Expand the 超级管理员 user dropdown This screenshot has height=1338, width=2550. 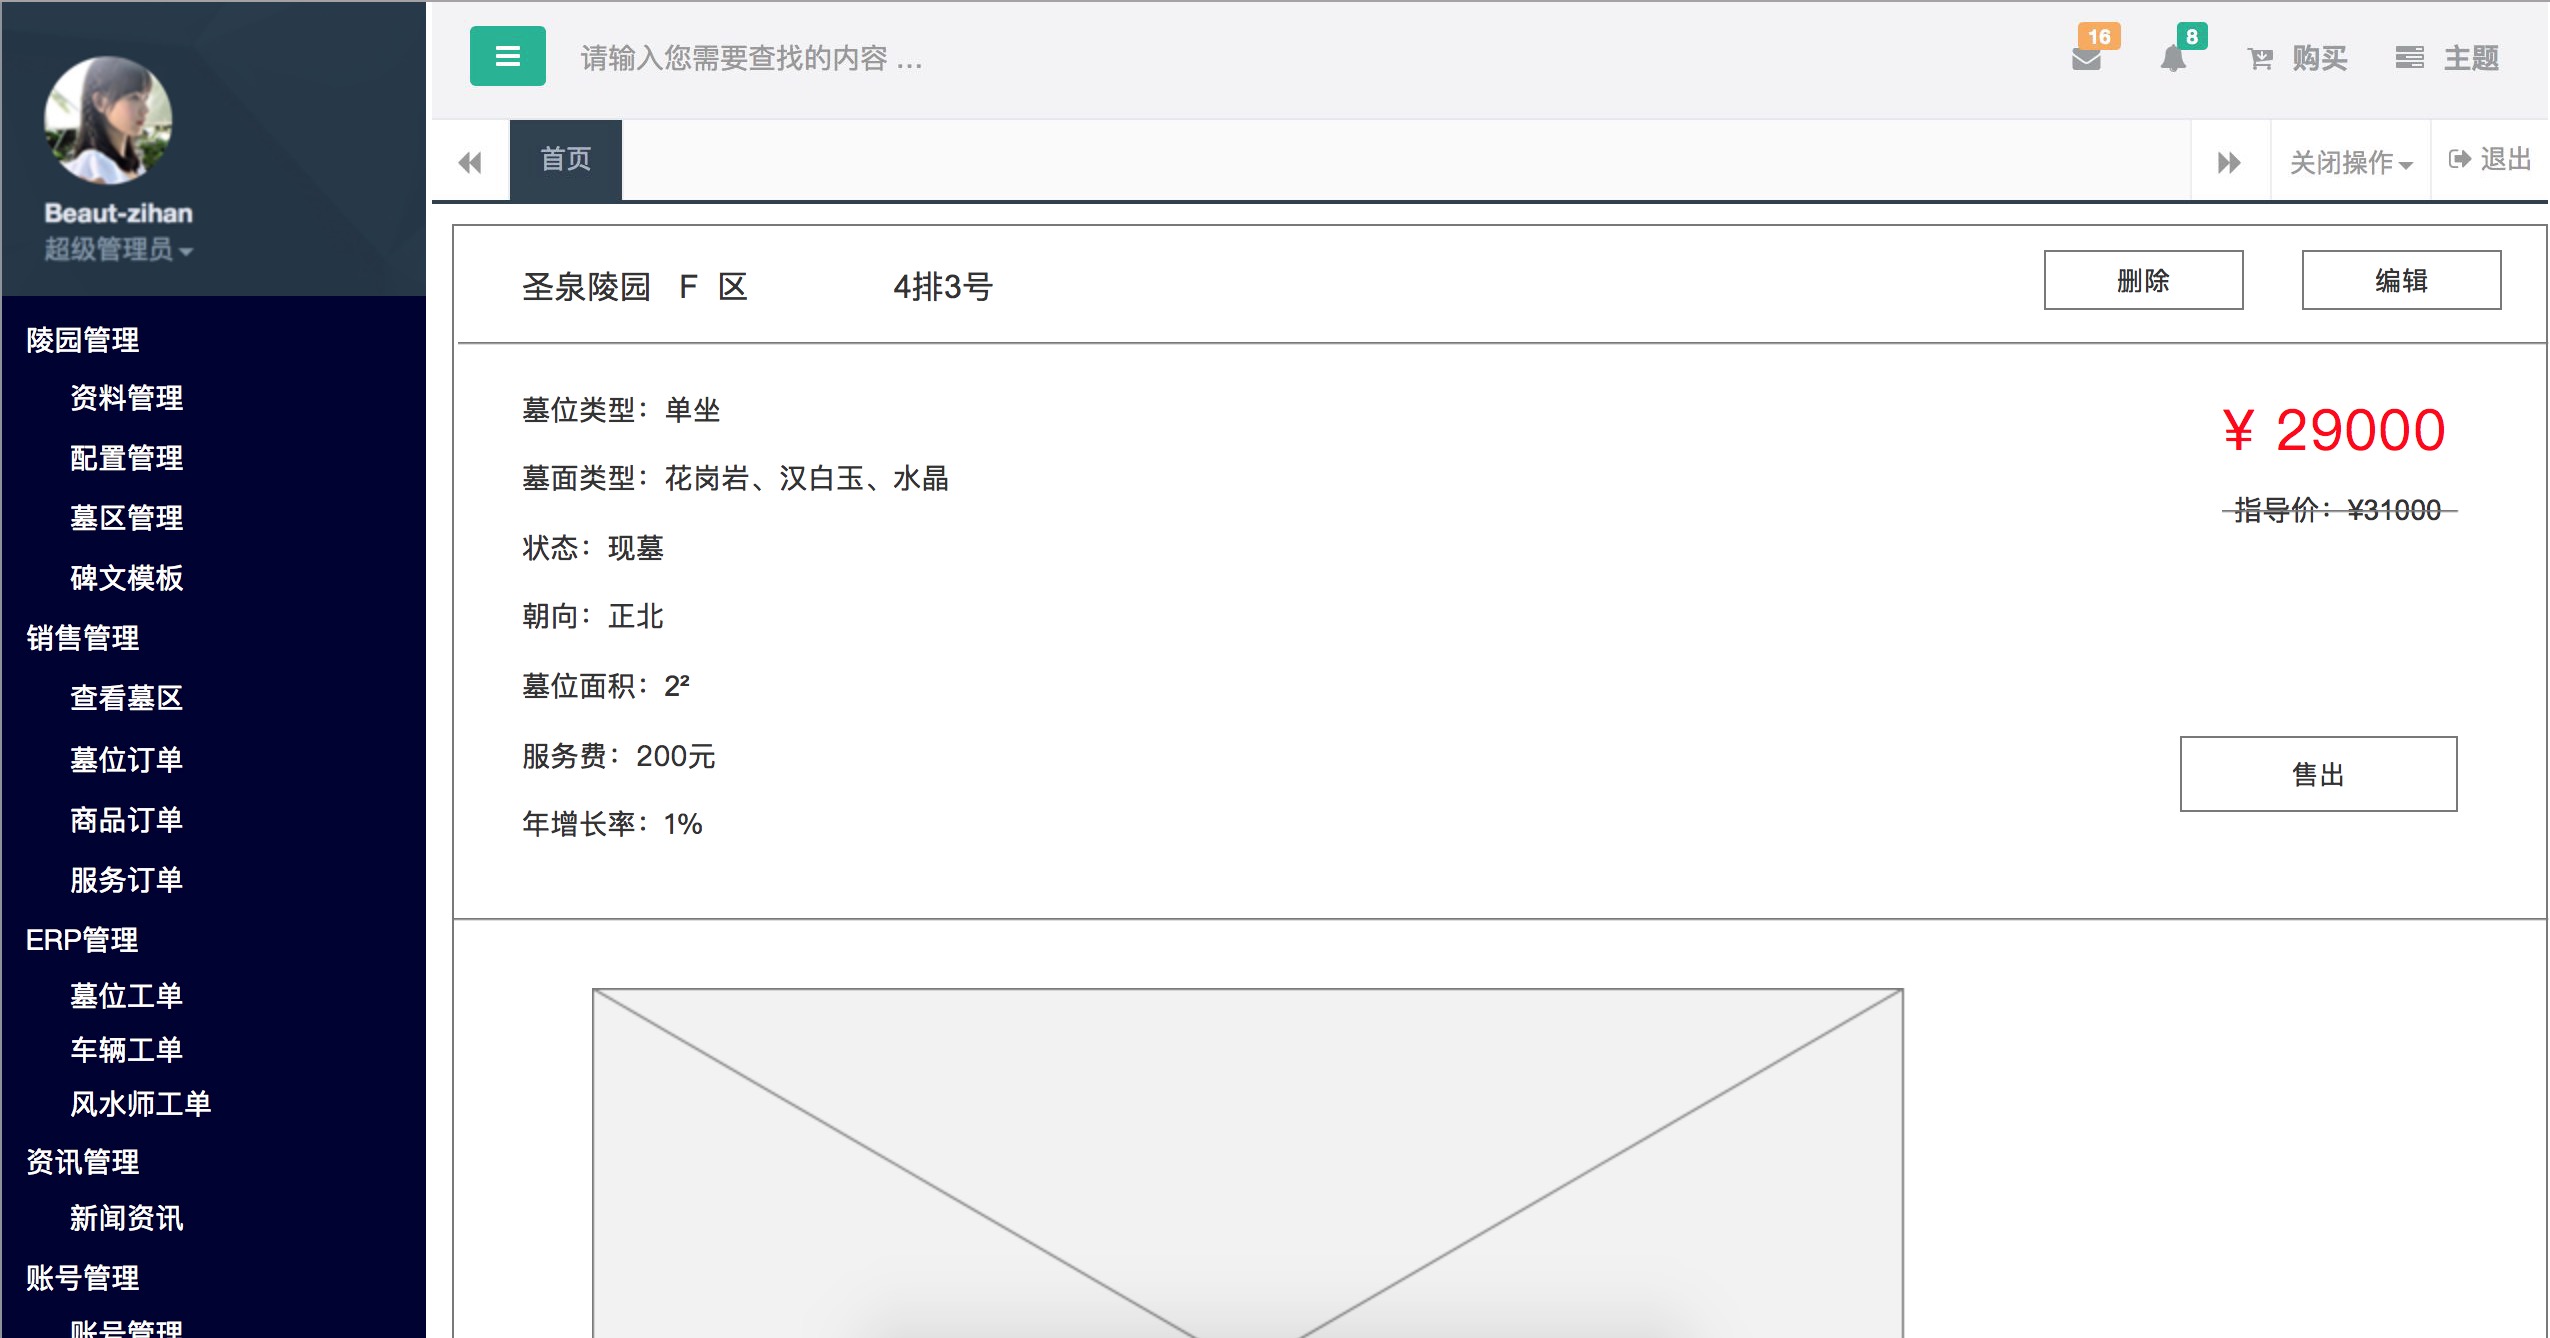point(118,250)
